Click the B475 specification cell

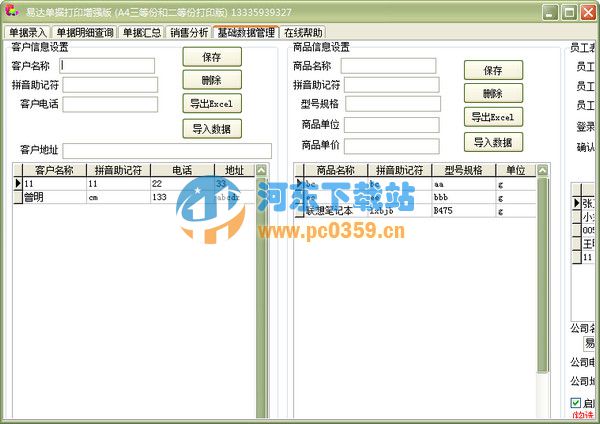point(464,211)
